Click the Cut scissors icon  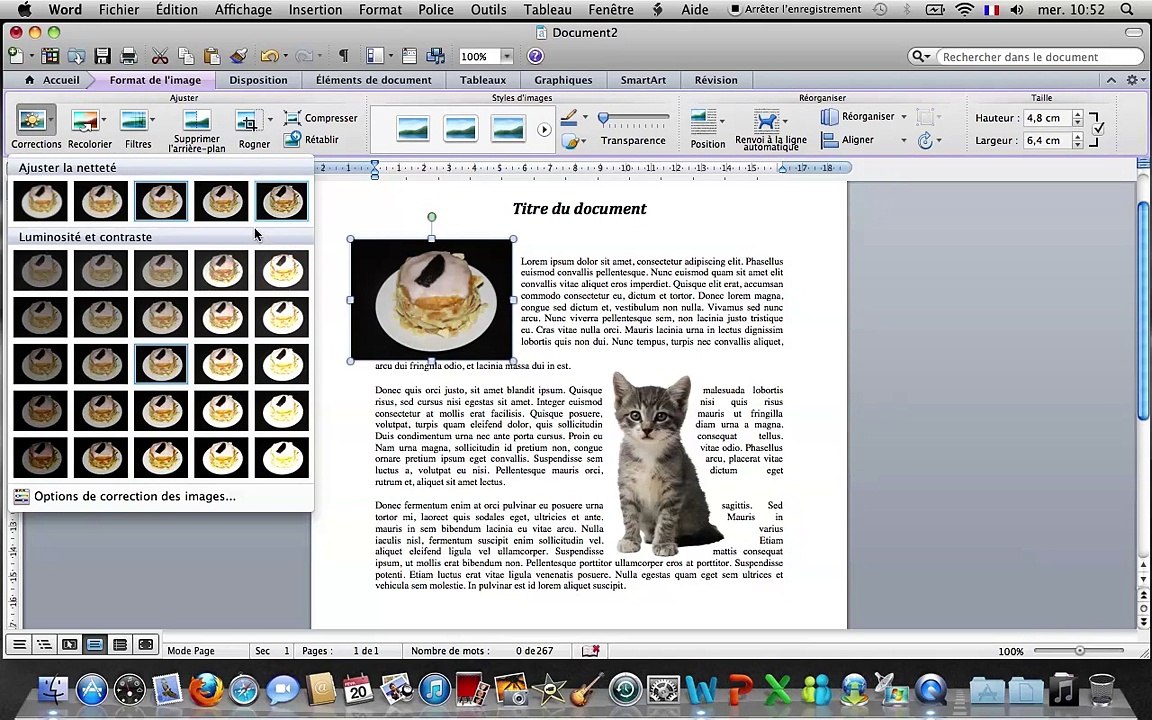coord(159,56)
